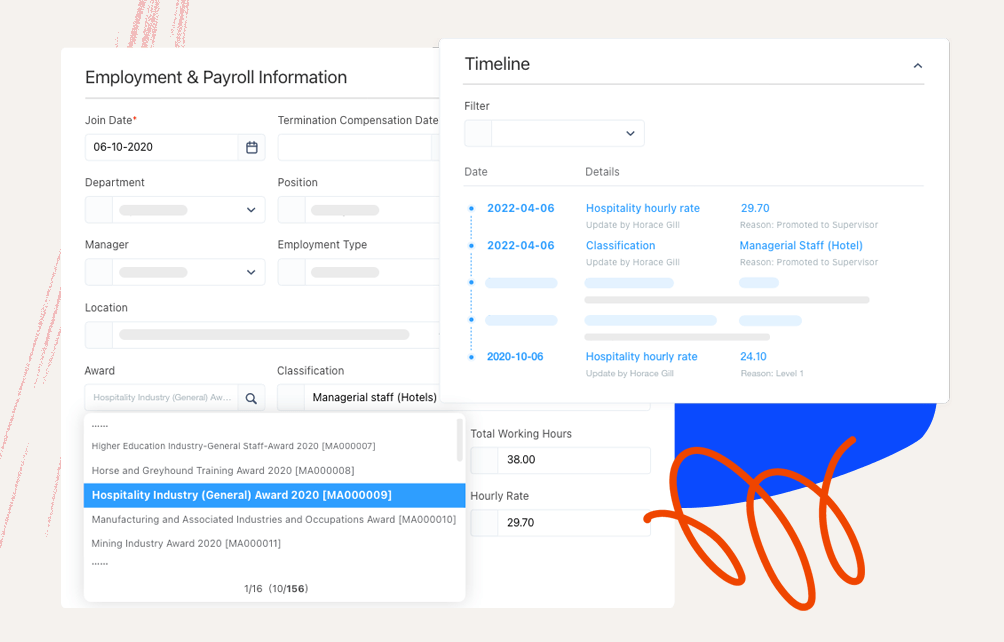Image resolution: width=1004 pixels, height=642 pixels.
Task: Click Hospitality hourly rate link for 29.70
Action: click(643, 208)
